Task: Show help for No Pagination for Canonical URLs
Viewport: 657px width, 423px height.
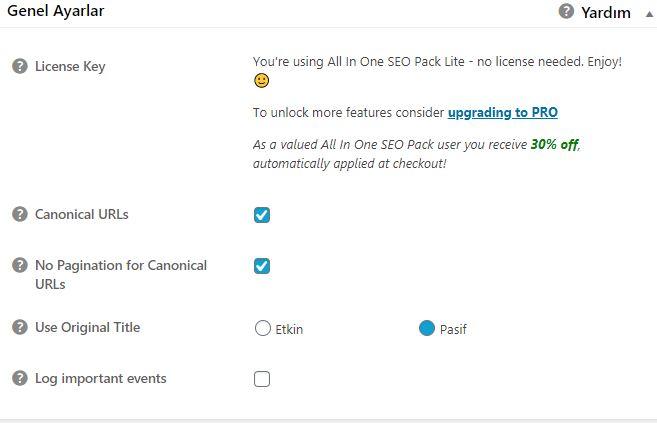Action: tap(20, 265)
